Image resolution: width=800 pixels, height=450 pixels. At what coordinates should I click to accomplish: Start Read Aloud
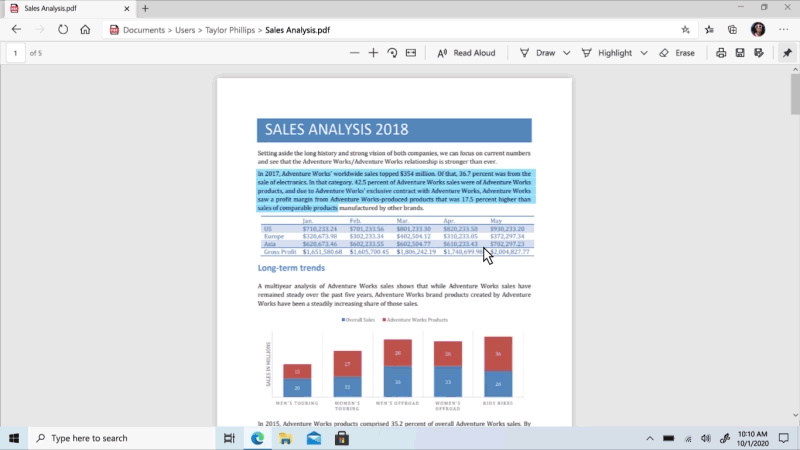[x=466, y=53]
